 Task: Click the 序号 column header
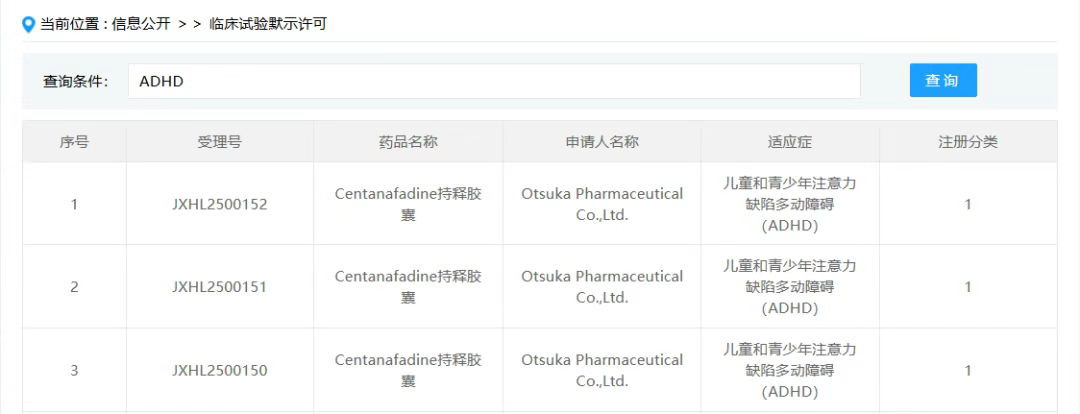coord(74,142)
